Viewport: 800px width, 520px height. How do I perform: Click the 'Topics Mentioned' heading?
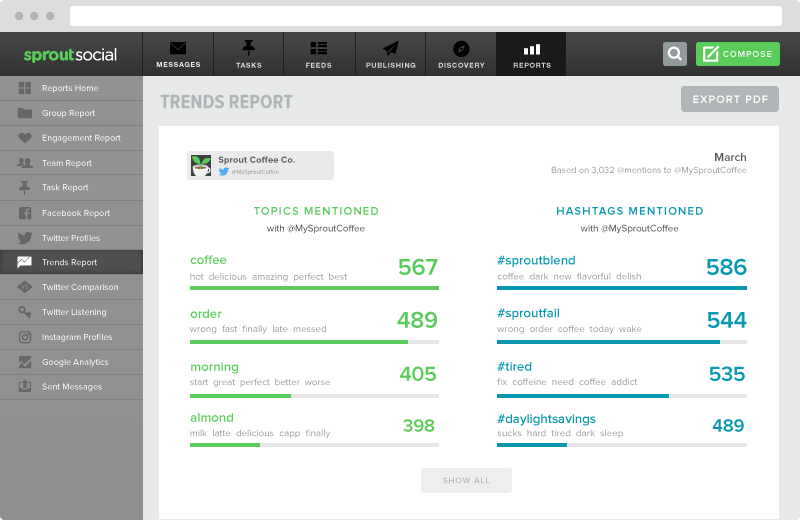point(316,211)
